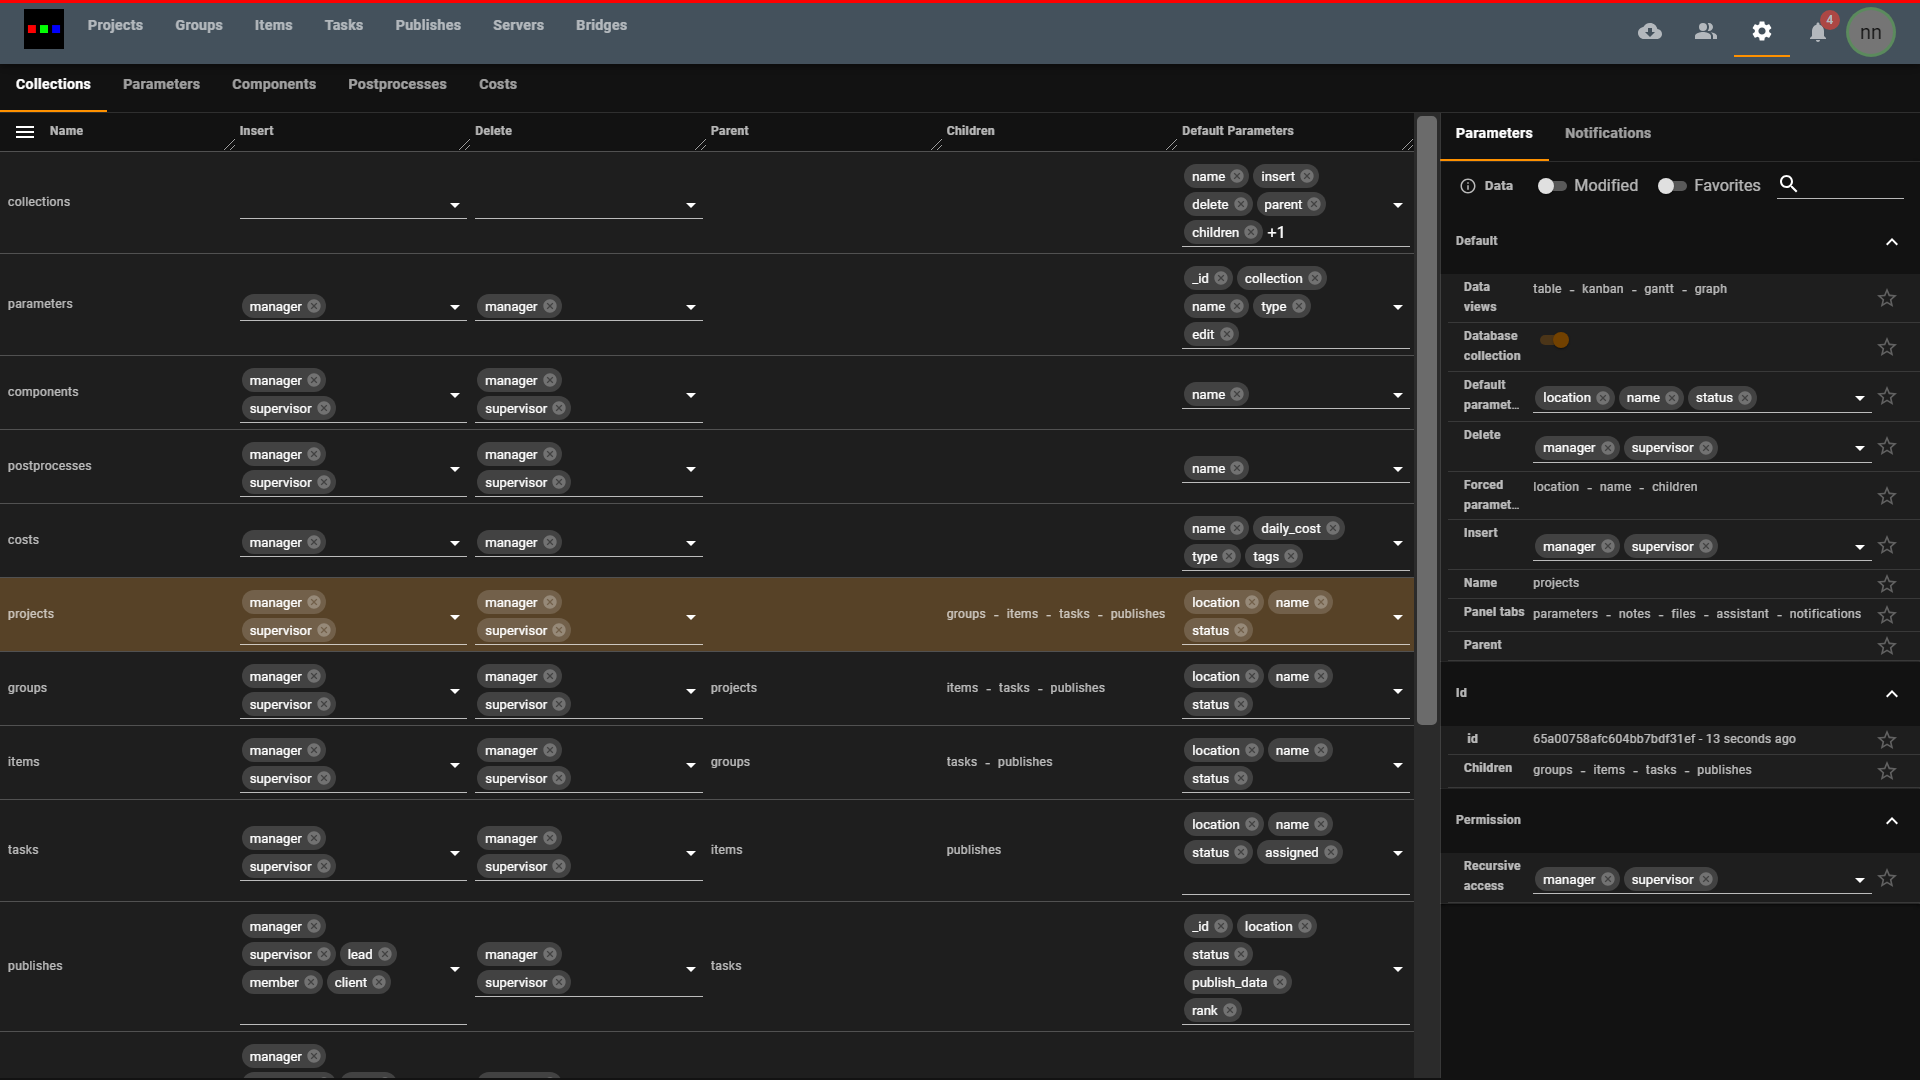Click the search magnifier in Parameters panel
The height and width of the screenshot is (1080, 1920).
point(1789,184)
